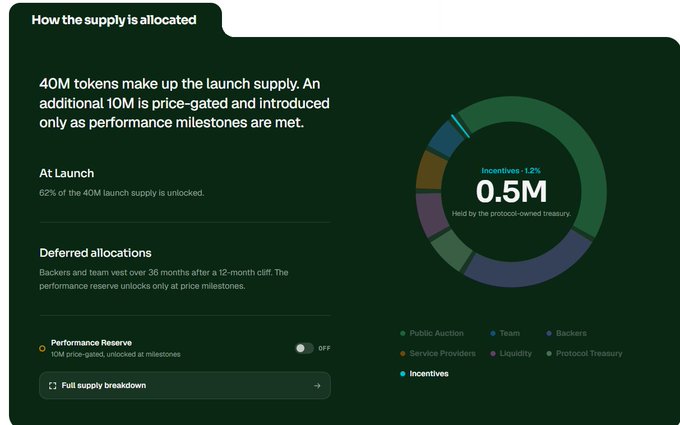The width and height of the screenshot is (680, 425).
Task: Click the Held by the protocol-owned treasury caption
Action: tap(511, 213)
